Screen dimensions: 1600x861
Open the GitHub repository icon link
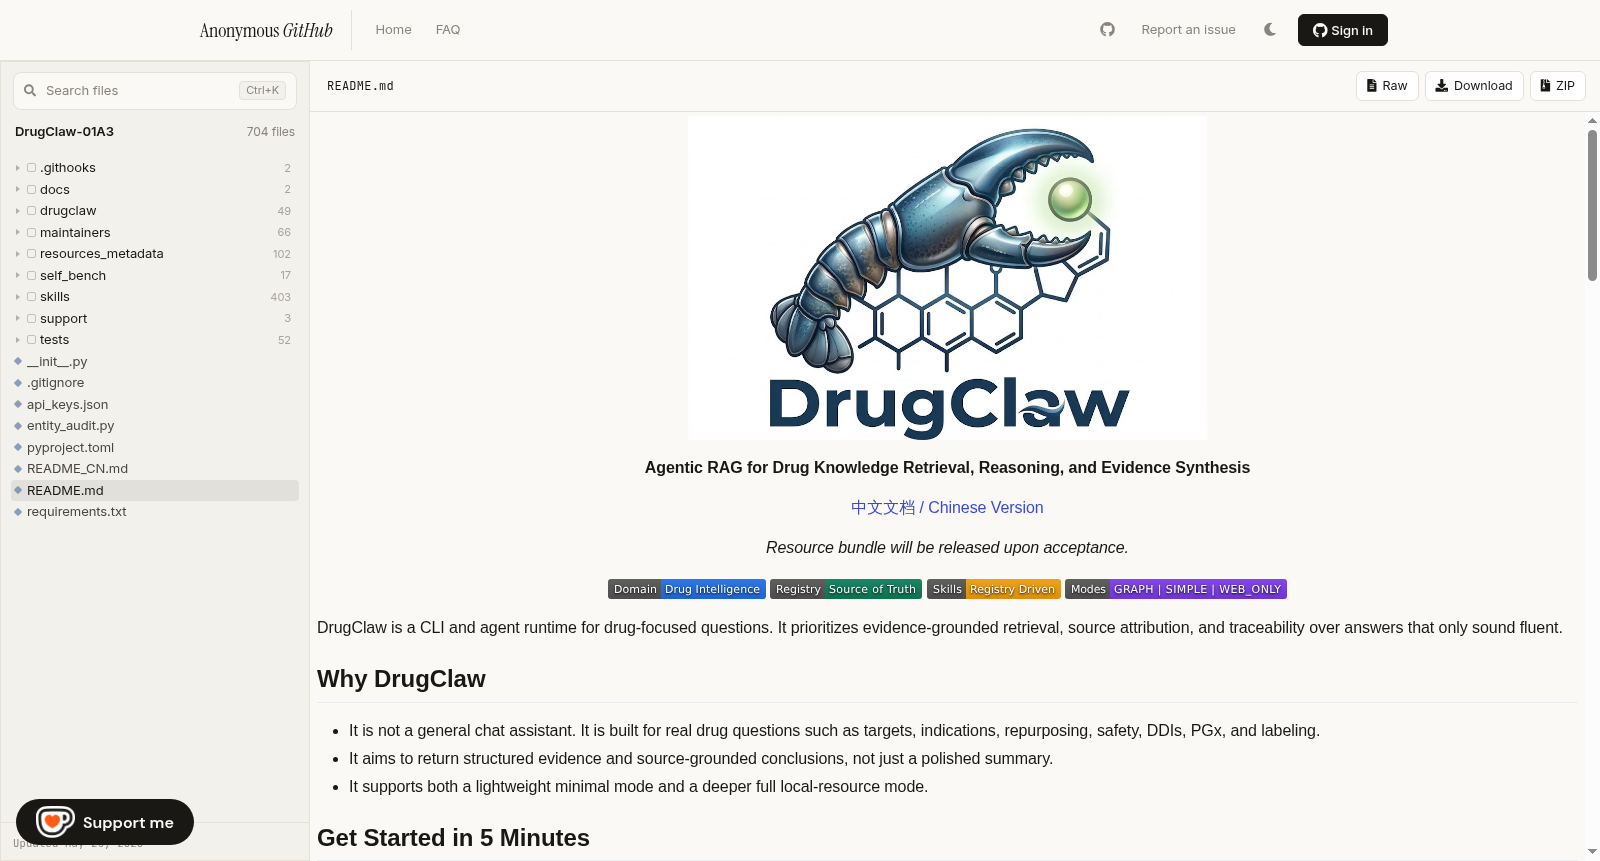pos(1107,30)
